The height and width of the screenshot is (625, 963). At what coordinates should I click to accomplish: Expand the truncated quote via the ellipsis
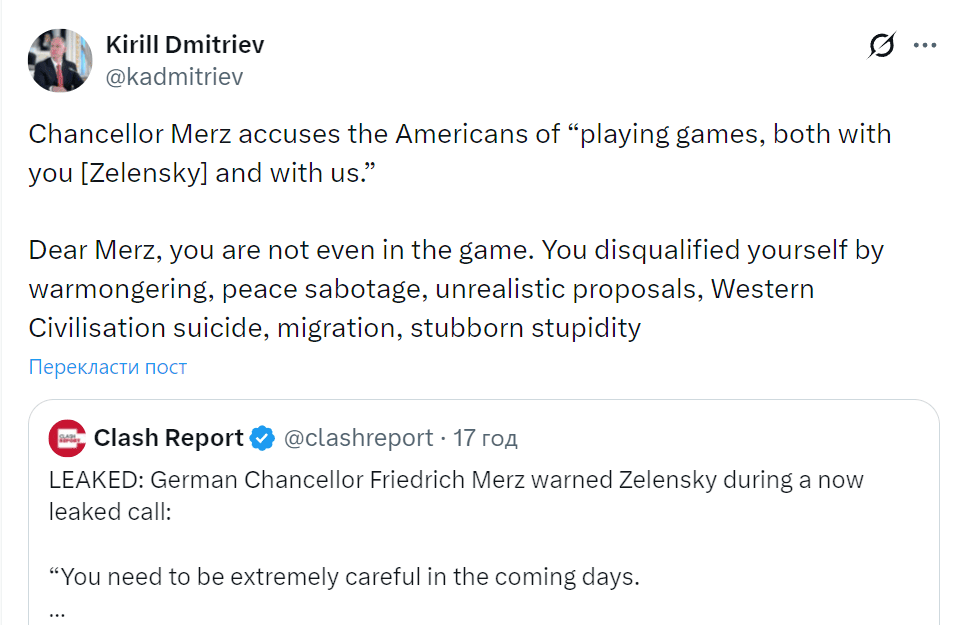click(57, 609)
